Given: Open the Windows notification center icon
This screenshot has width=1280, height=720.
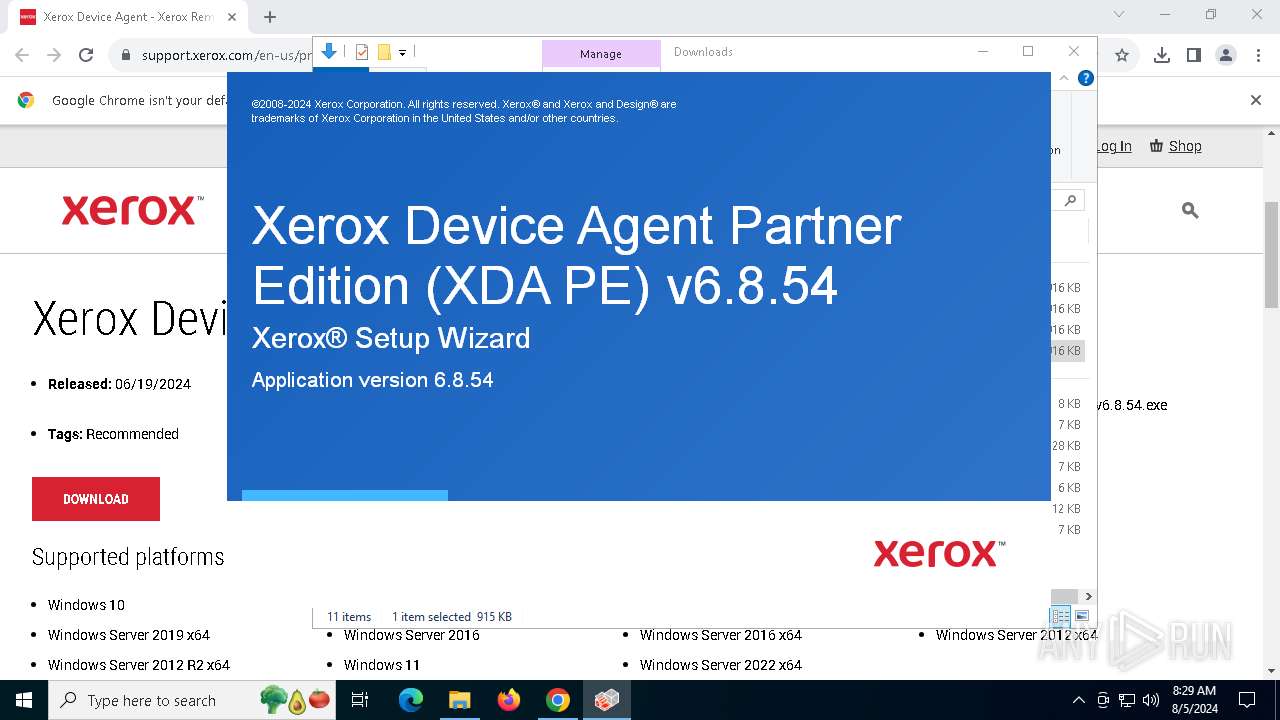Looking at the screenshot, I should click(x=1247, y=700).
